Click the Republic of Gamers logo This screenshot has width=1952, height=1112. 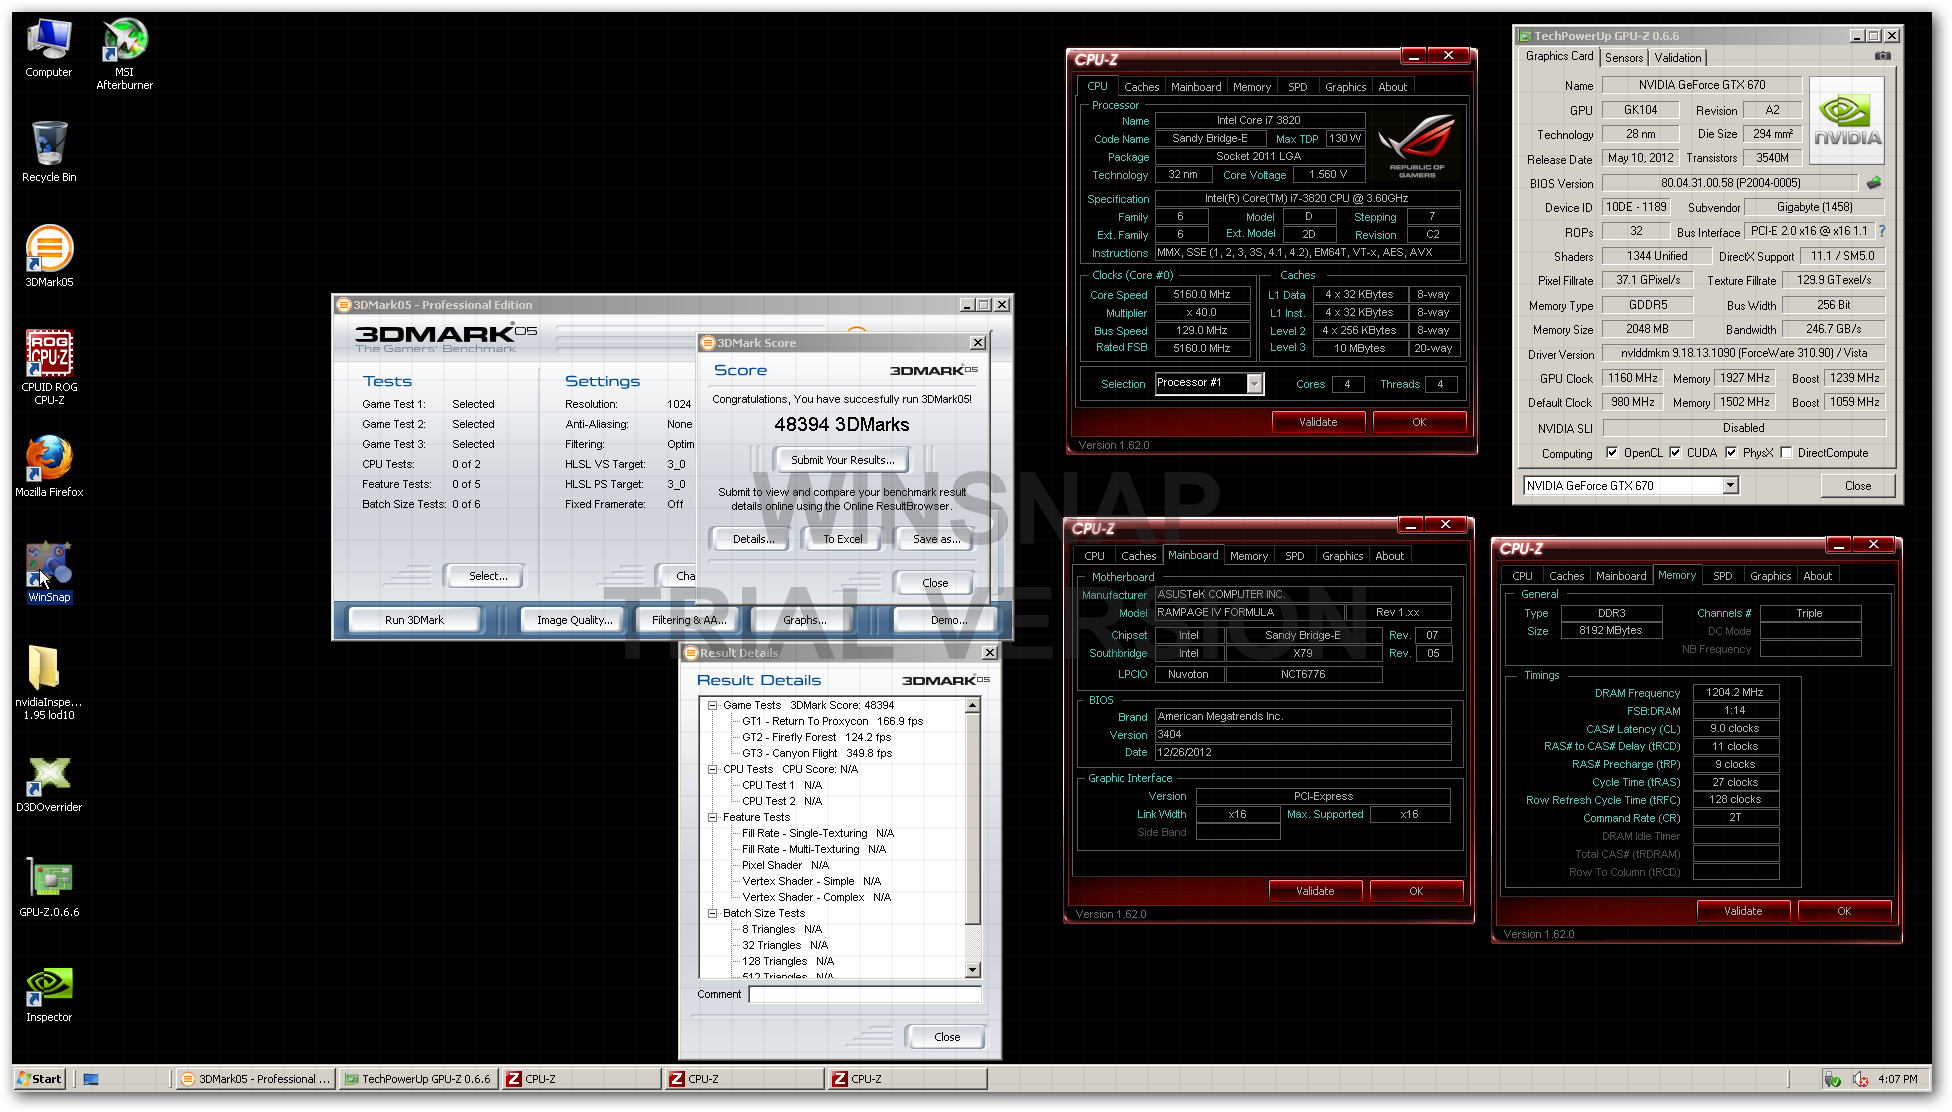[1416, 147]
